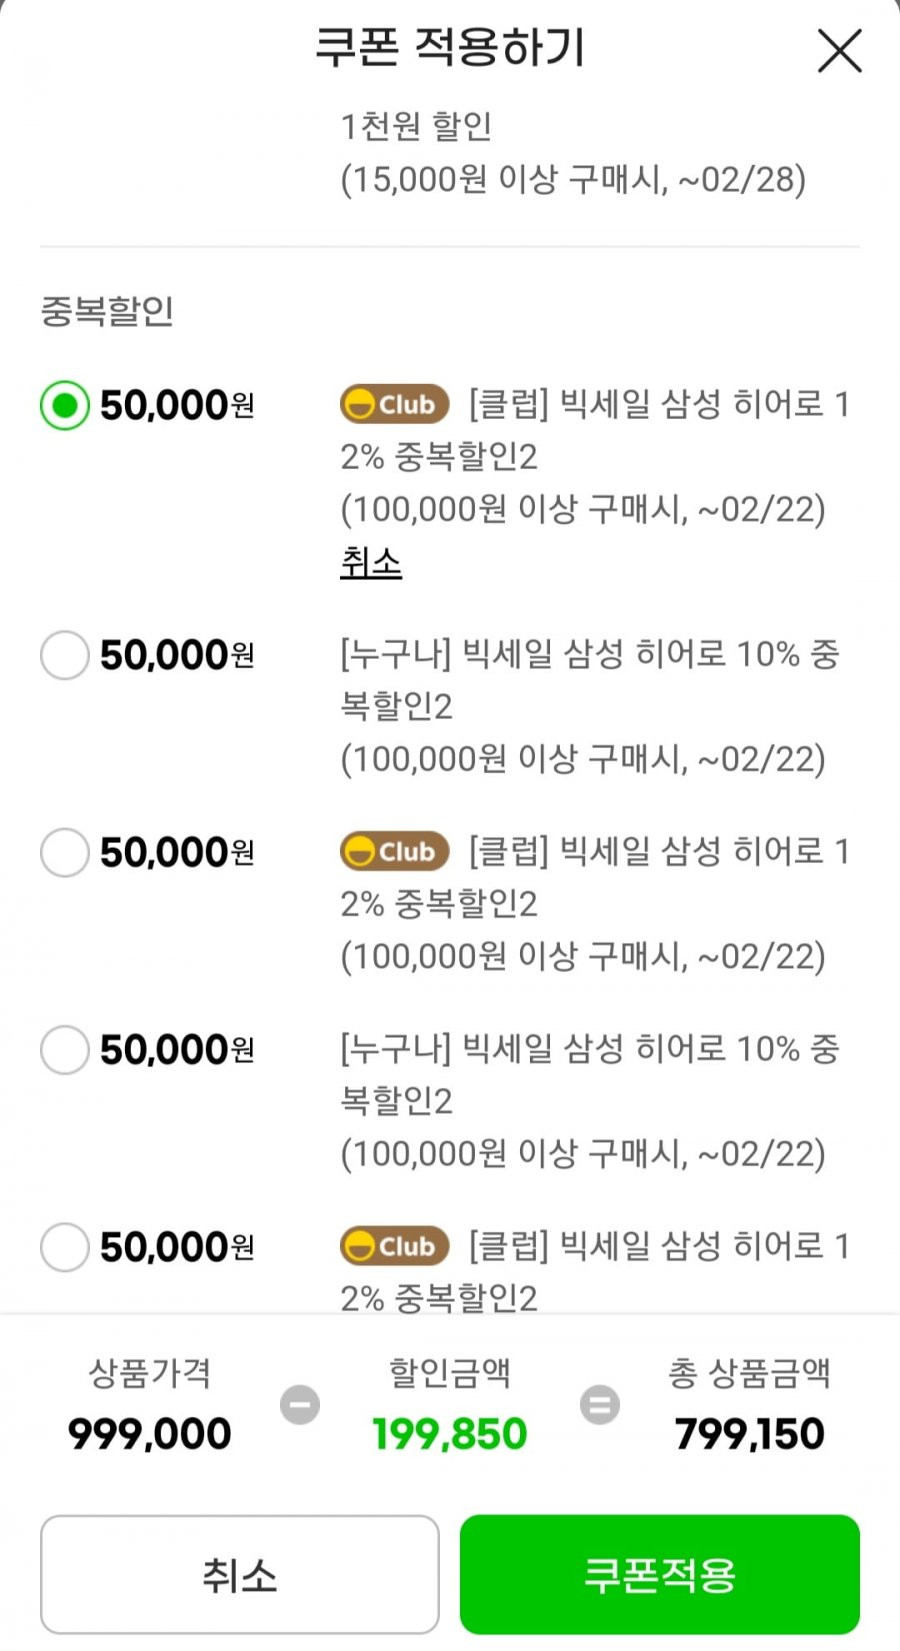Click the Club badge on fifth coupon
900x1651 pixels.
394,1247
